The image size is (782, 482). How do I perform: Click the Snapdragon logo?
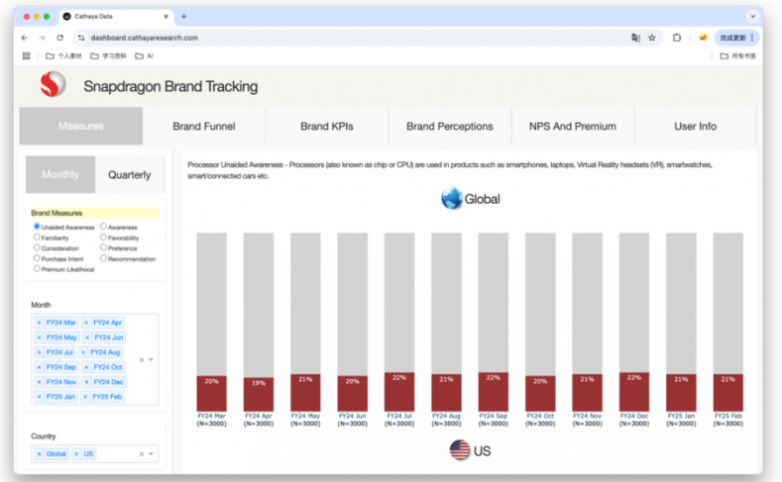pyautogui.click(x=53, y=86)
